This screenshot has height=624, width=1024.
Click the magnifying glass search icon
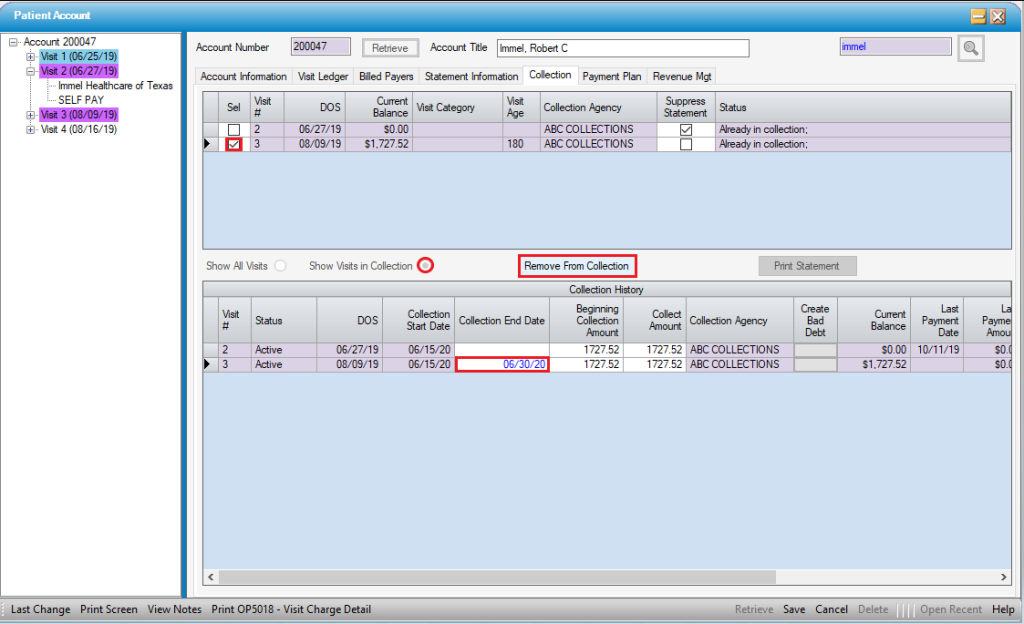click(x=969, y=48)
